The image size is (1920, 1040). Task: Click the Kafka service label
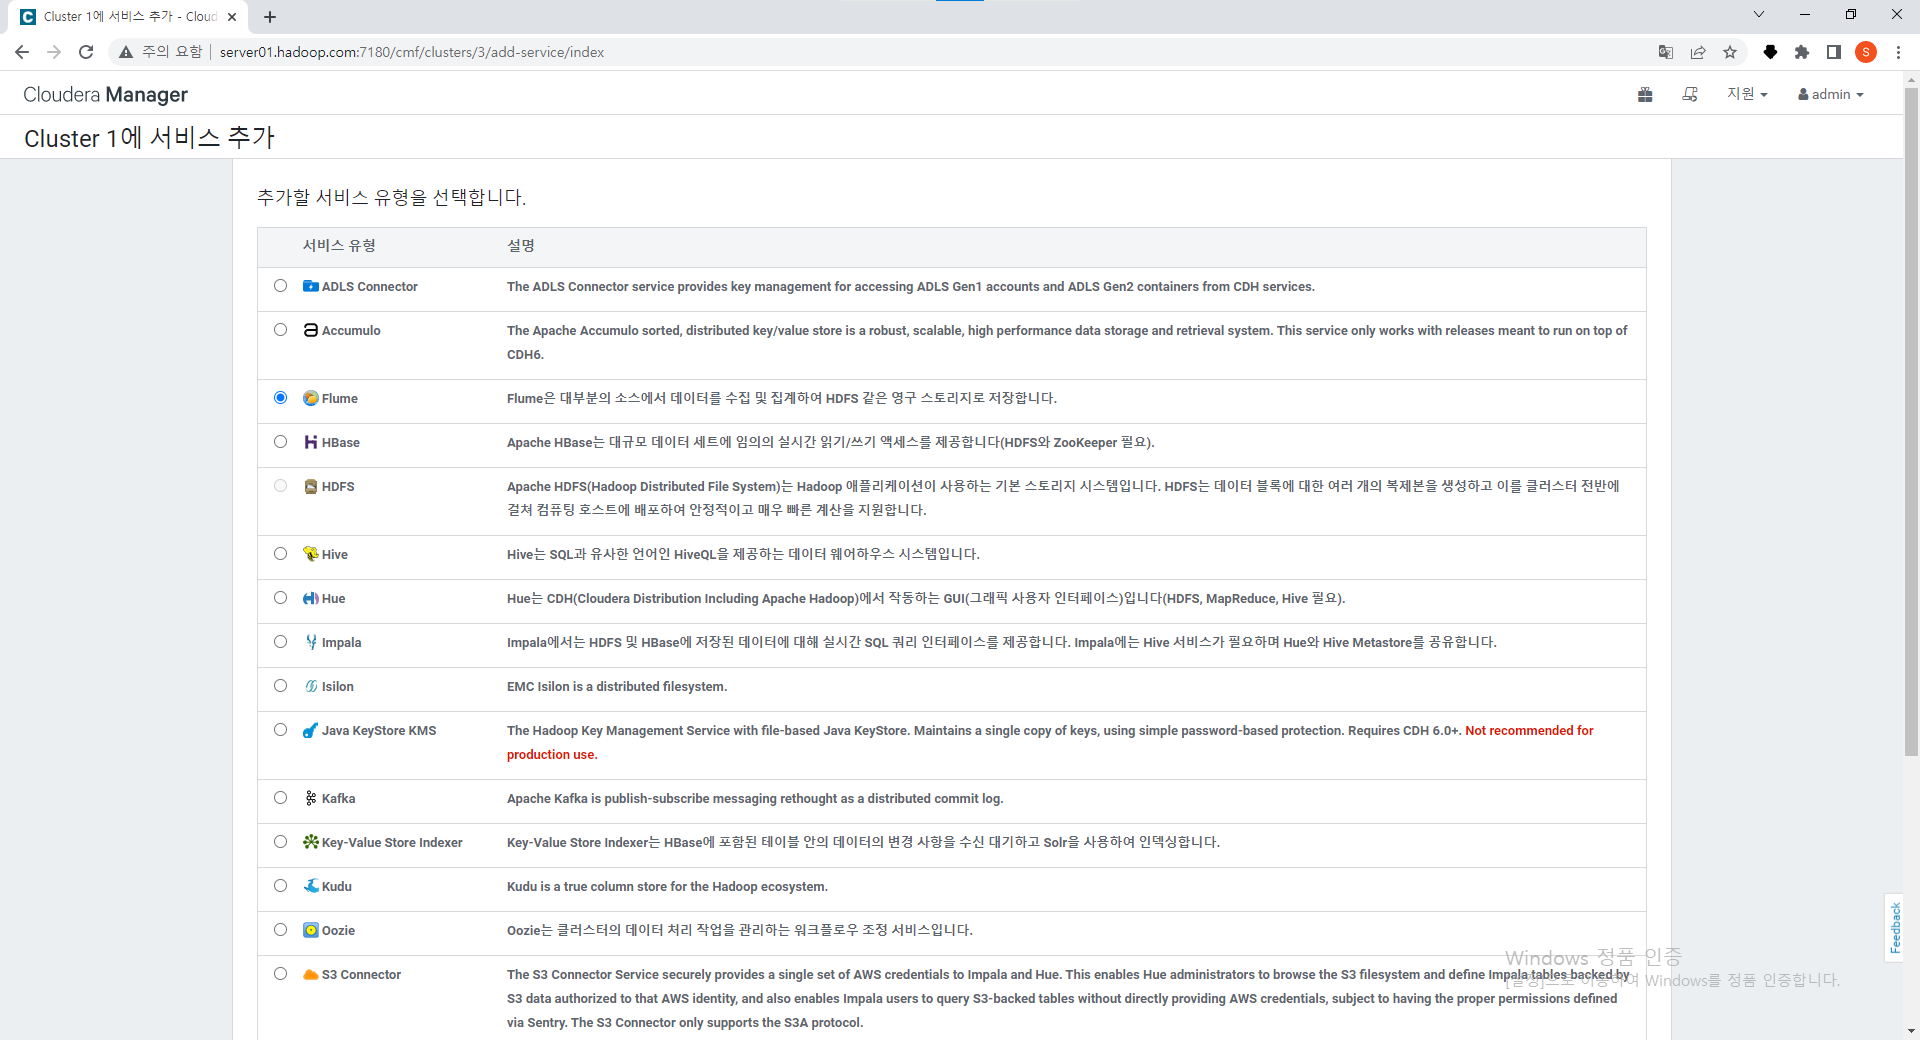[x=338, y=798]
